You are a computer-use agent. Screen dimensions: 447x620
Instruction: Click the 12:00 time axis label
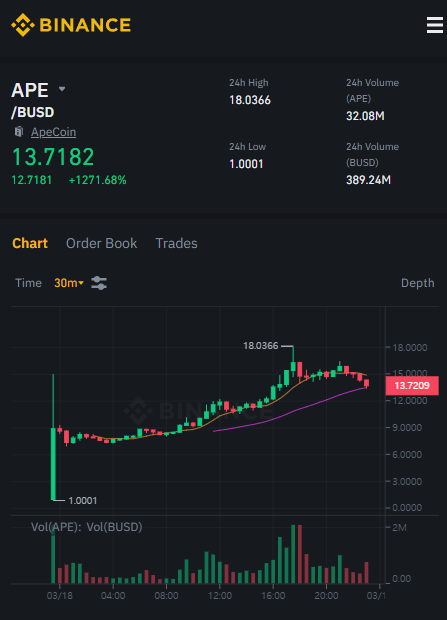[220, 595]
